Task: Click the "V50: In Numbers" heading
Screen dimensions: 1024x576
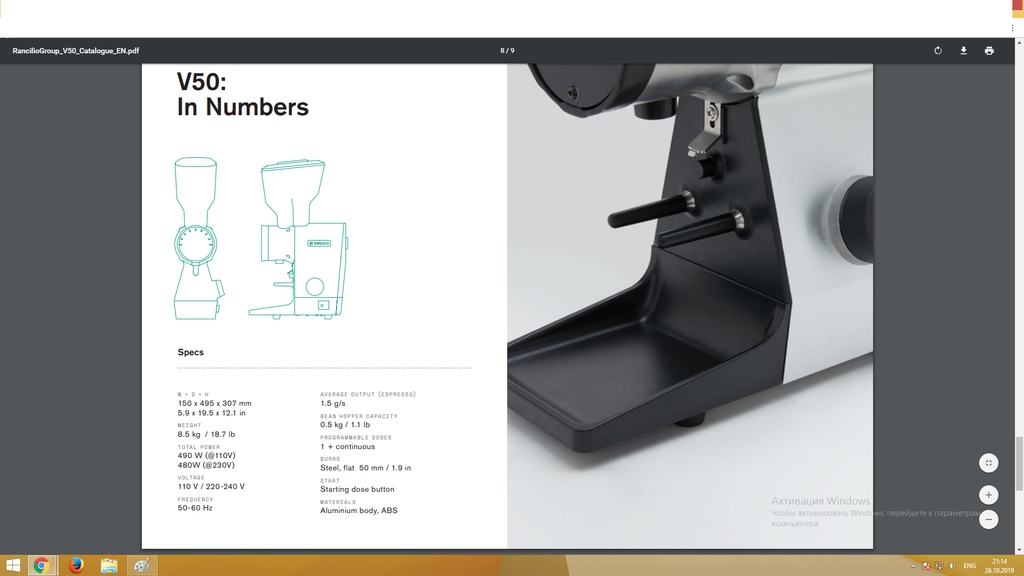Action: [242, 95]
